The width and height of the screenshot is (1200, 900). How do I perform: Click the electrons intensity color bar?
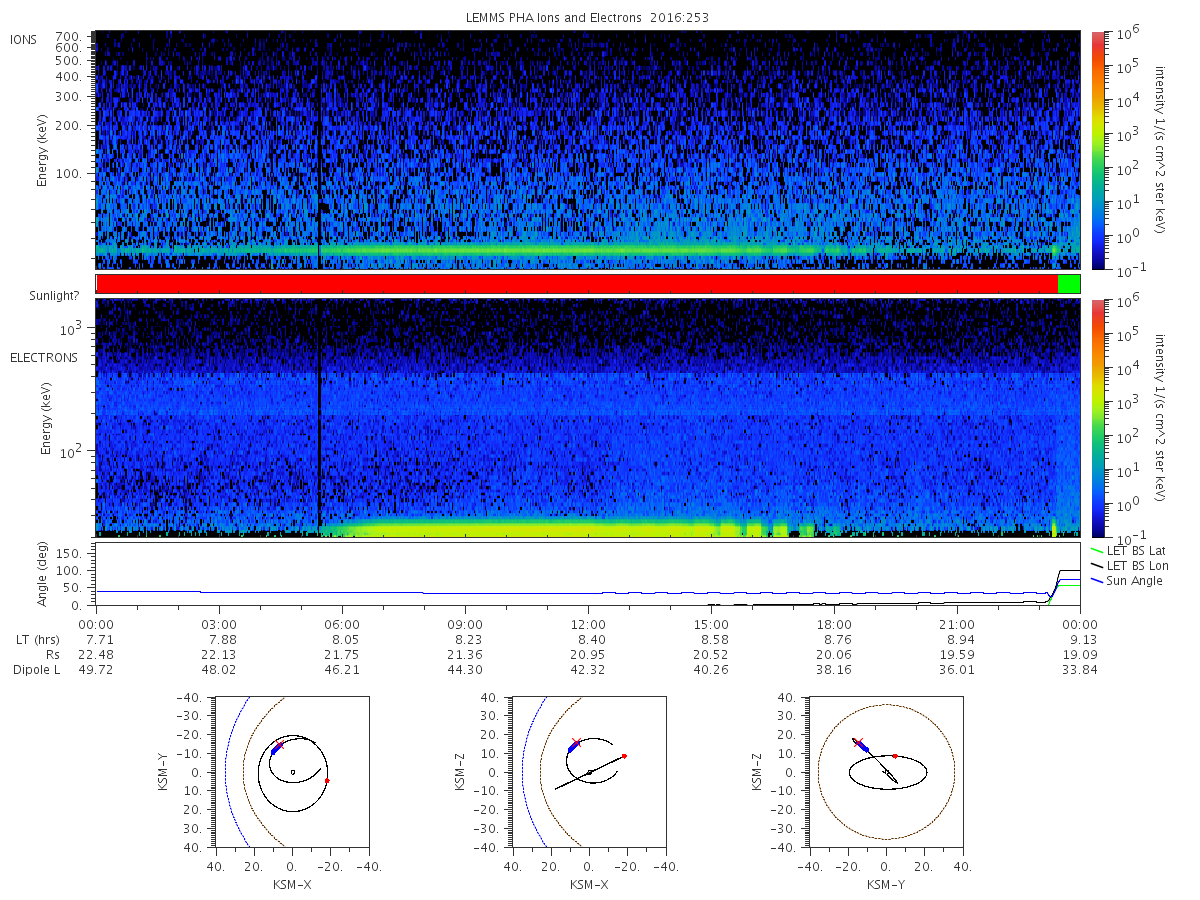(1098, 417)
